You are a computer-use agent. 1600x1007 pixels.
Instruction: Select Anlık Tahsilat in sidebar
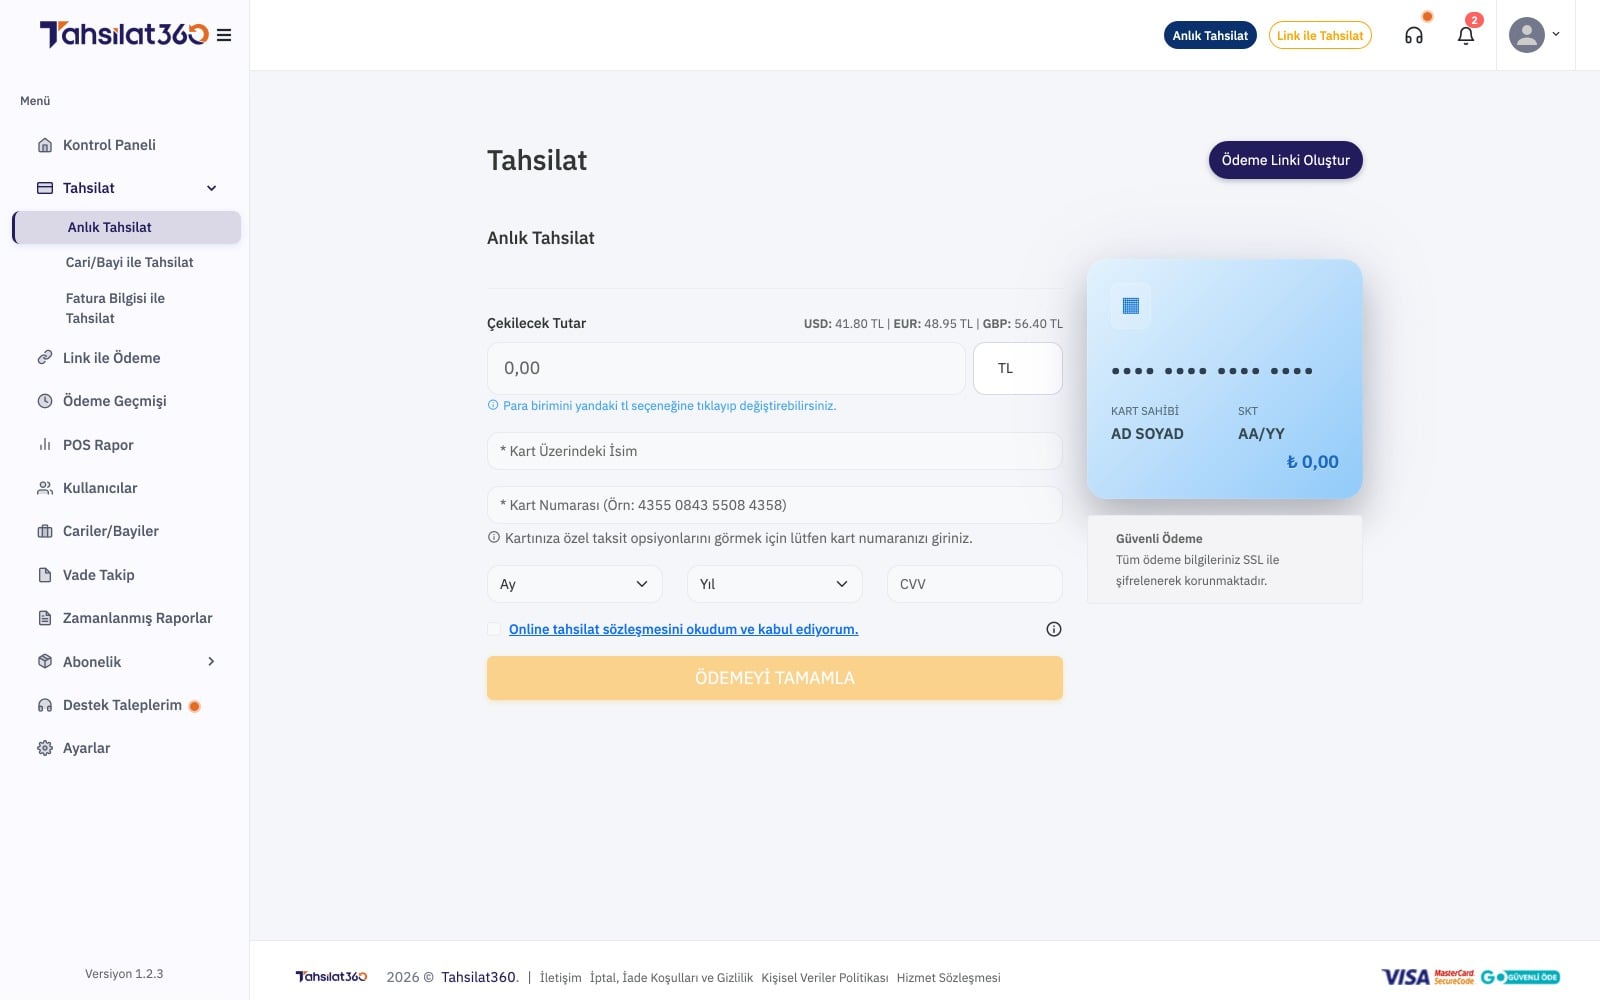[x=126, y=227]
